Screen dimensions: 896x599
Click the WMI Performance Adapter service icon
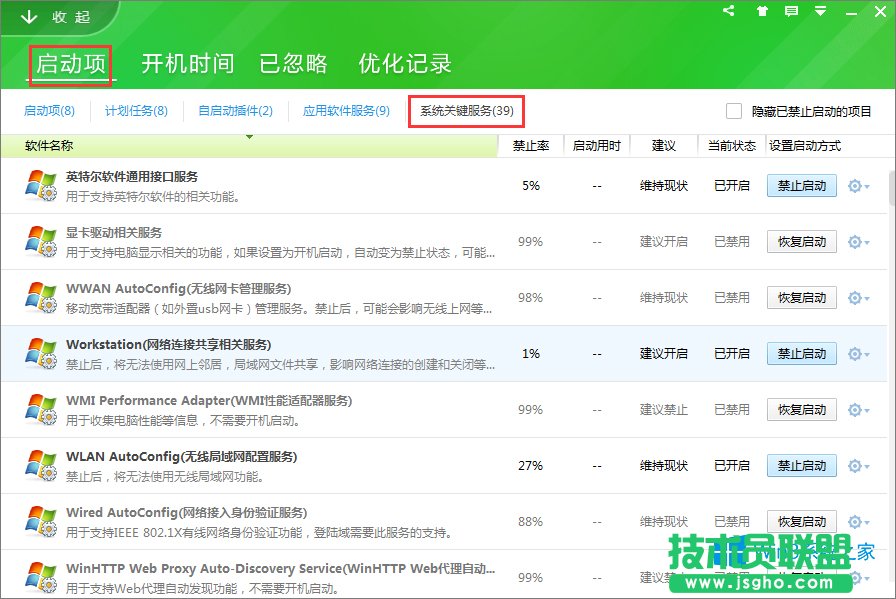point(41,409)
